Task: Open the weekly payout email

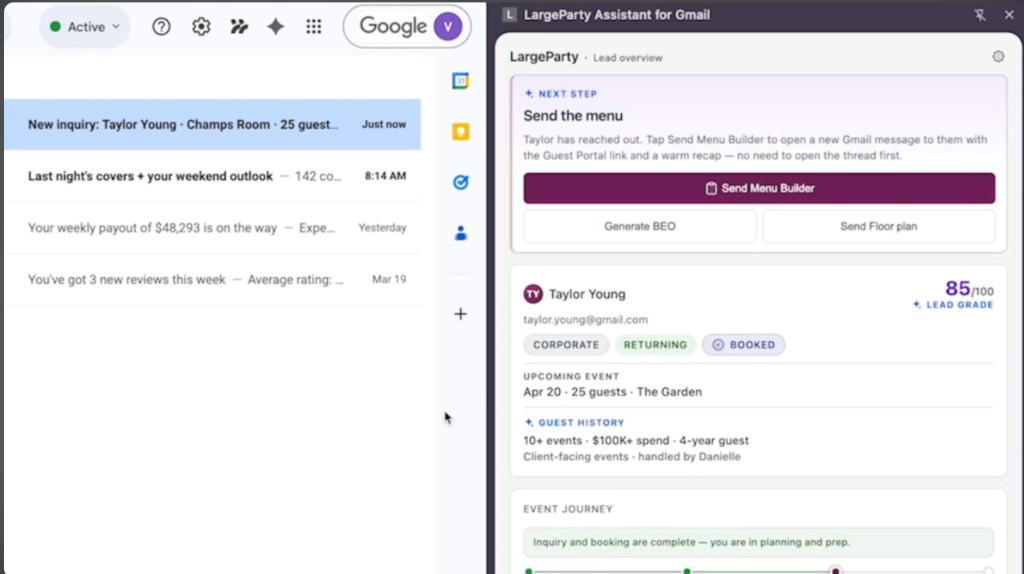Action: 213,228
